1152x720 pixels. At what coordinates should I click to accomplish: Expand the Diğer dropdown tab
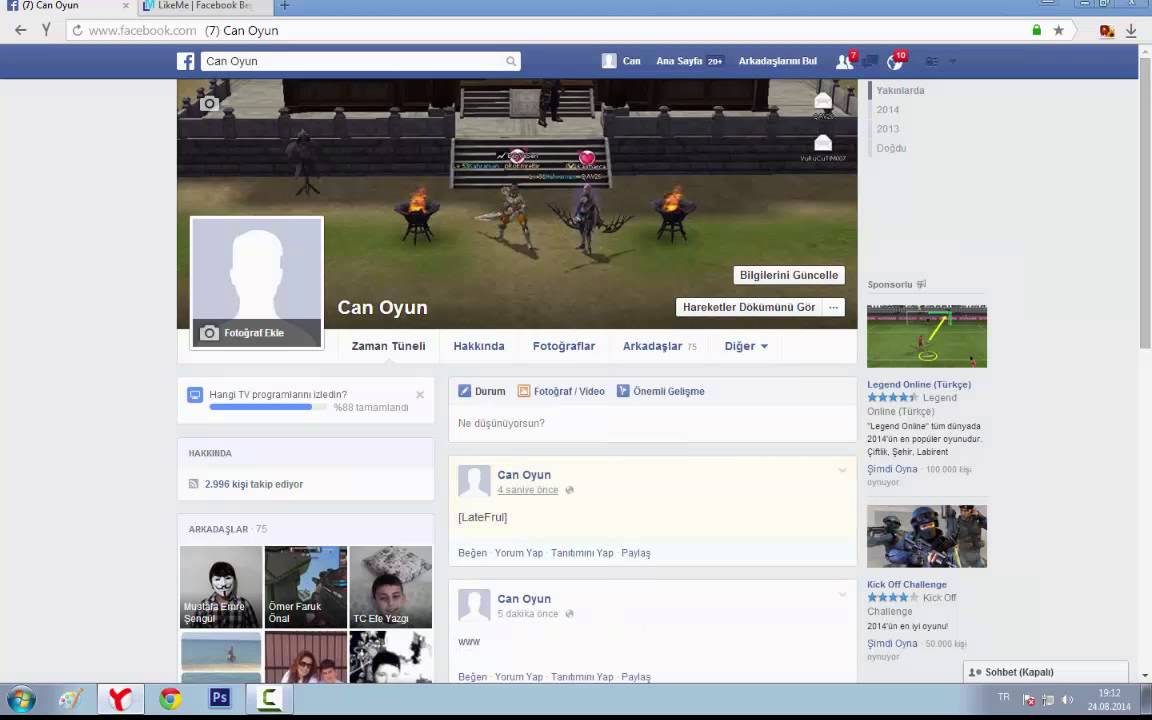746,346
